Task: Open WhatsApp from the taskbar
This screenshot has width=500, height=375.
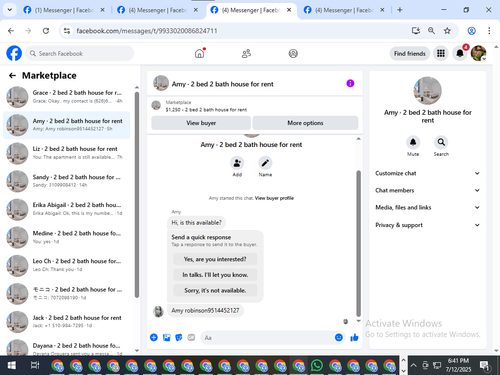Action: (x=317, y=365)
